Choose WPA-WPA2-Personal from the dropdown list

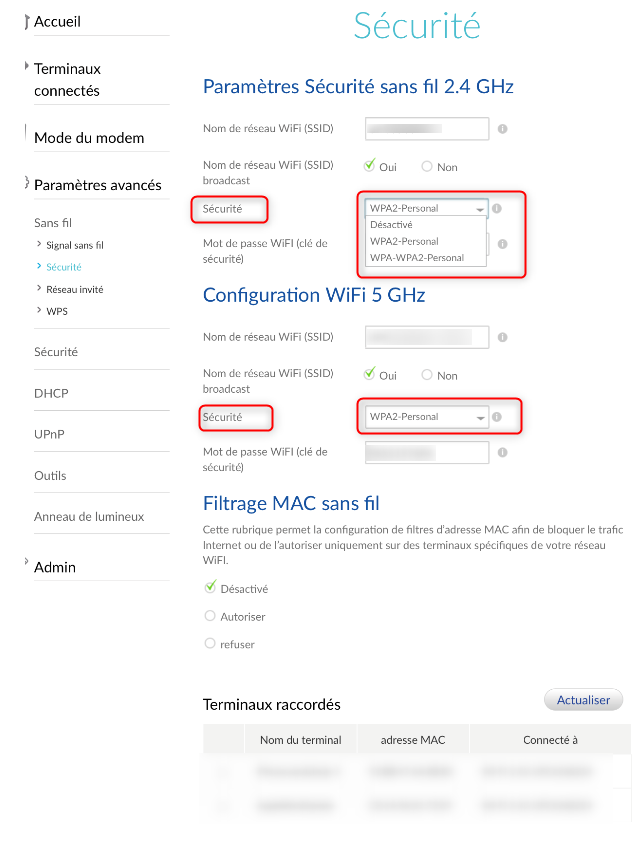[x=417, y=257]
